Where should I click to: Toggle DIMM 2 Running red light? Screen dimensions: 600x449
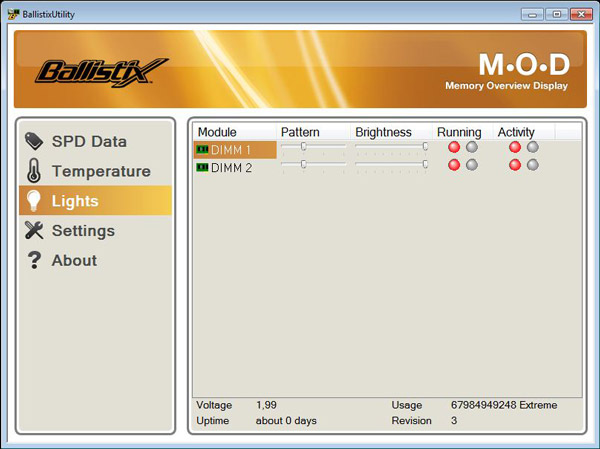[454, 165]
